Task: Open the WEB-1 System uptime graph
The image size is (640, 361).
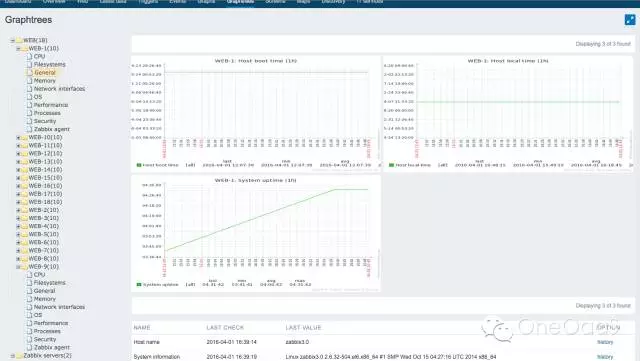Action: 256,233
